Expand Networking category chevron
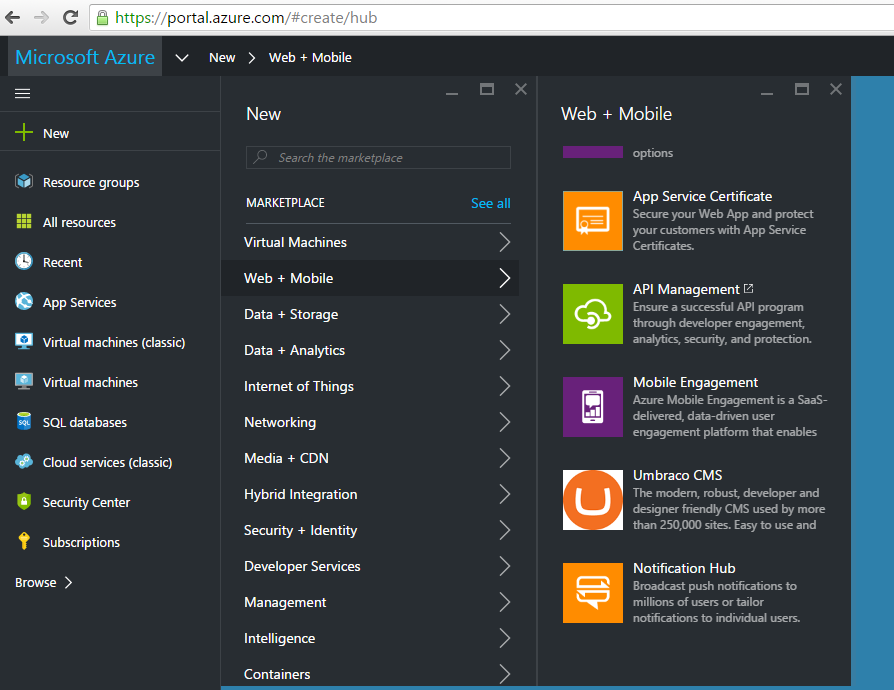 tap(505, 422)
